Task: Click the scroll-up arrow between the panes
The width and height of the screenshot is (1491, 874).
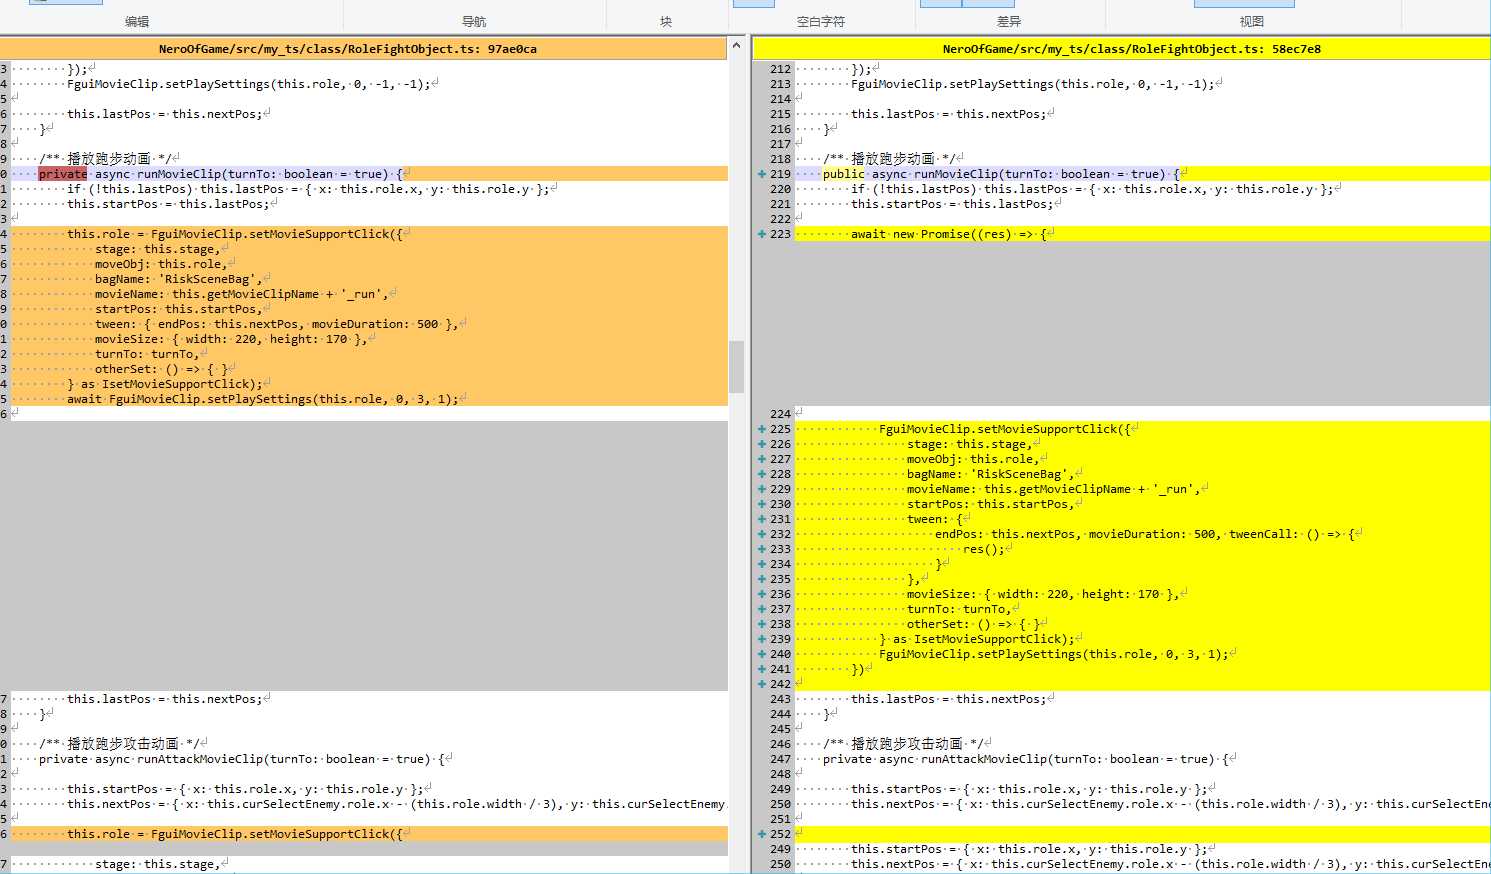Action: [737, 46]
